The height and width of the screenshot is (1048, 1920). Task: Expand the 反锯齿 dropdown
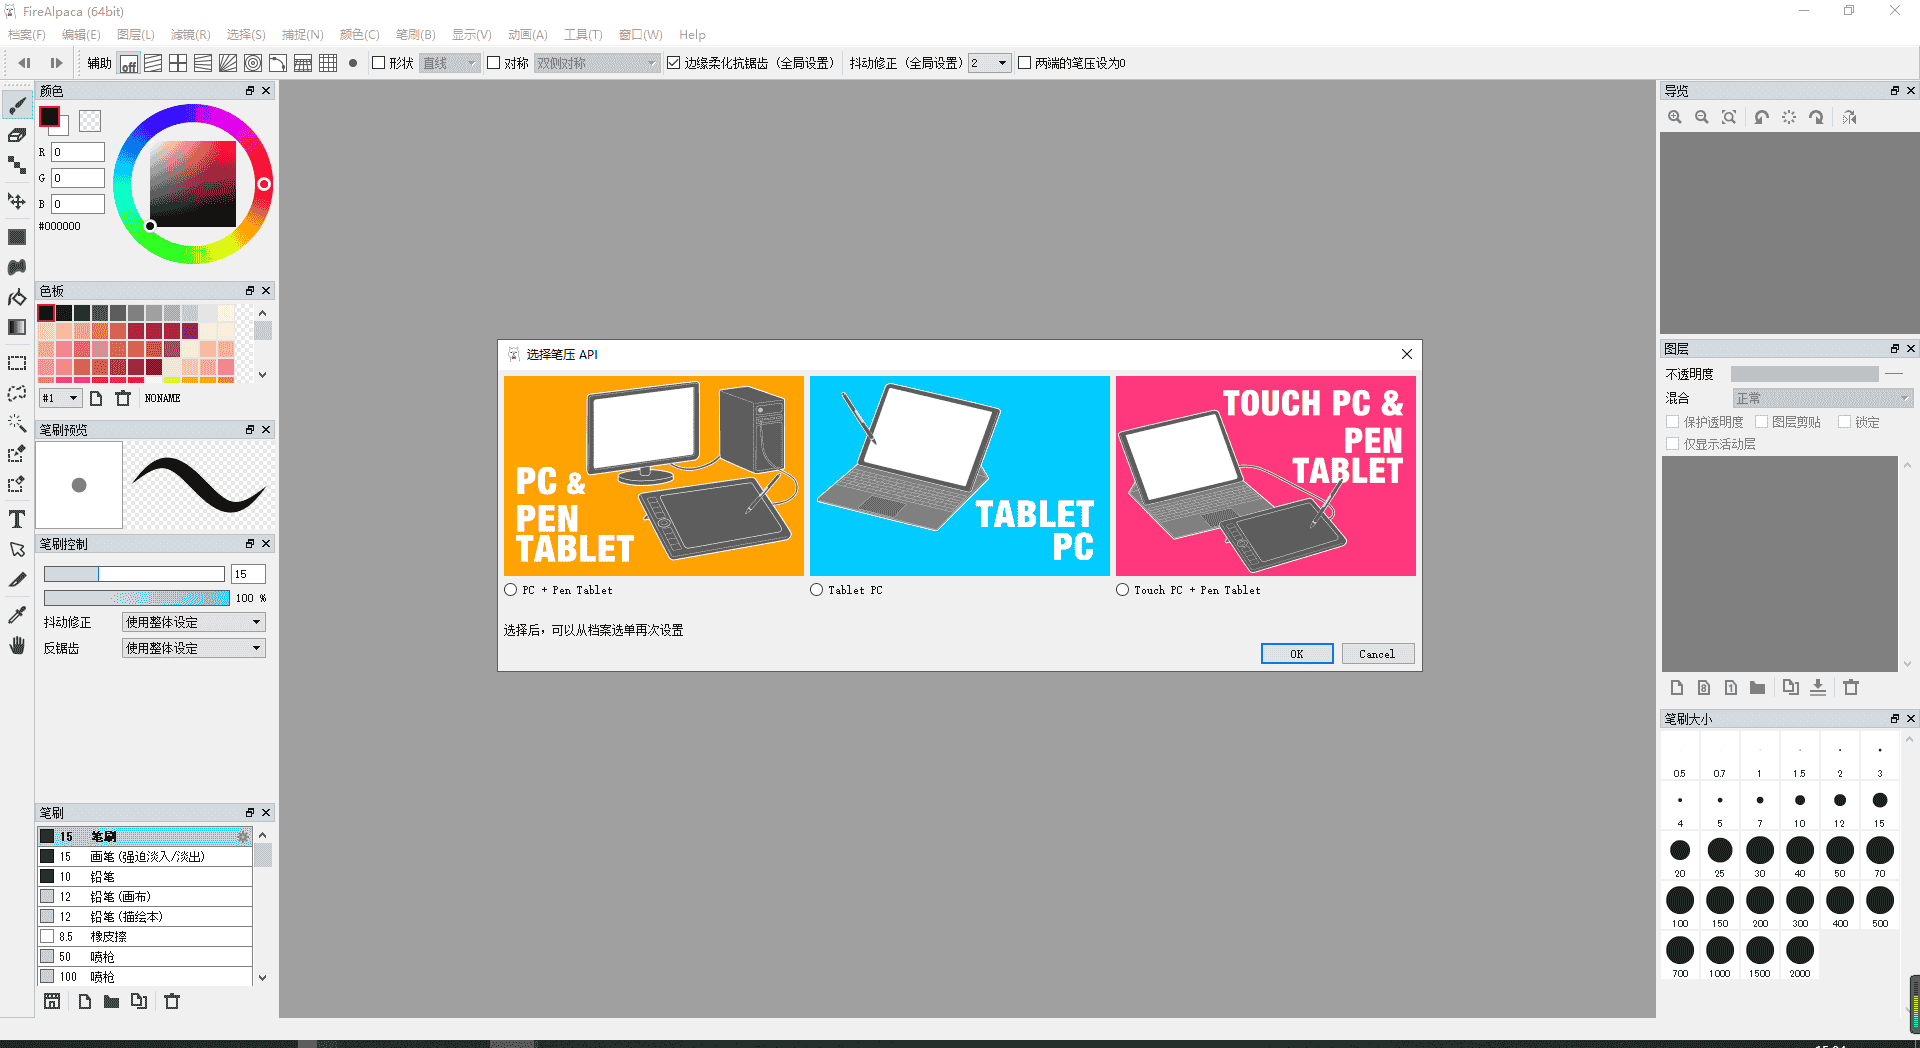point(193,648)
